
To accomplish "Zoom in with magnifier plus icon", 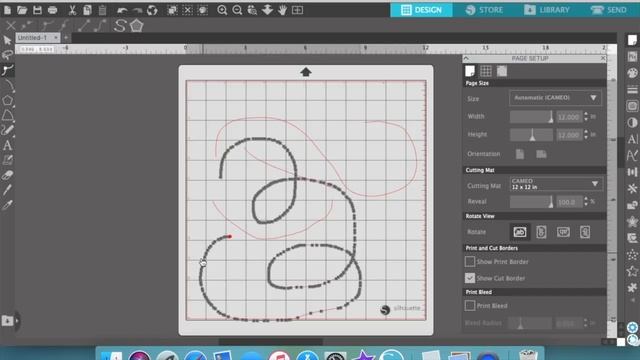I will tap(222, 10).
